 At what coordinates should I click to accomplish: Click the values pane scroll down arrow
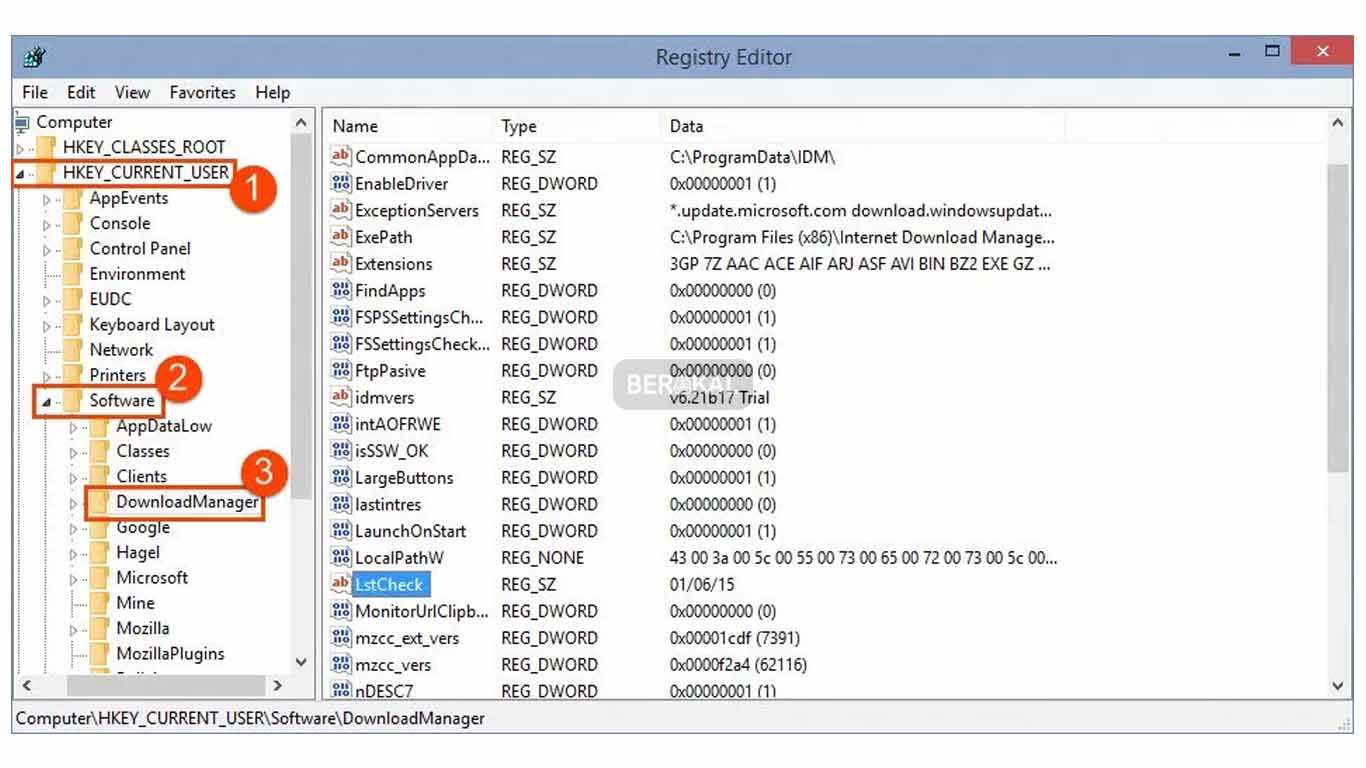coord(1339,686)
